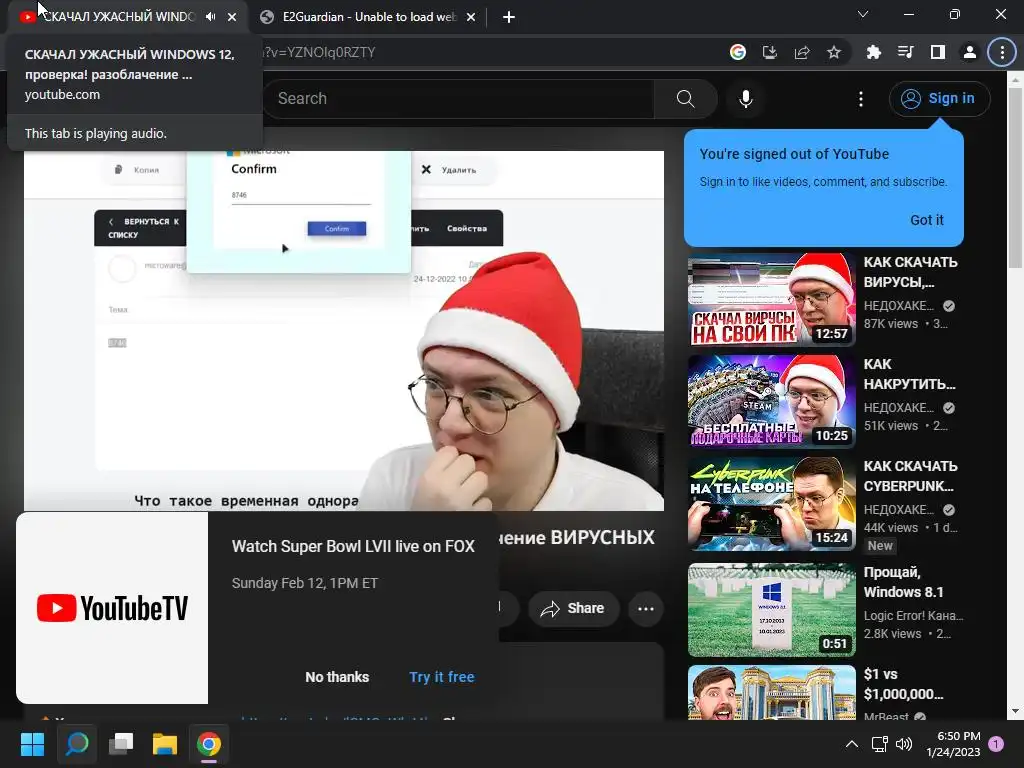The image size is (1024, 768).
Task: Click the page scrollbar thumb
Action: coord(1014,176)
